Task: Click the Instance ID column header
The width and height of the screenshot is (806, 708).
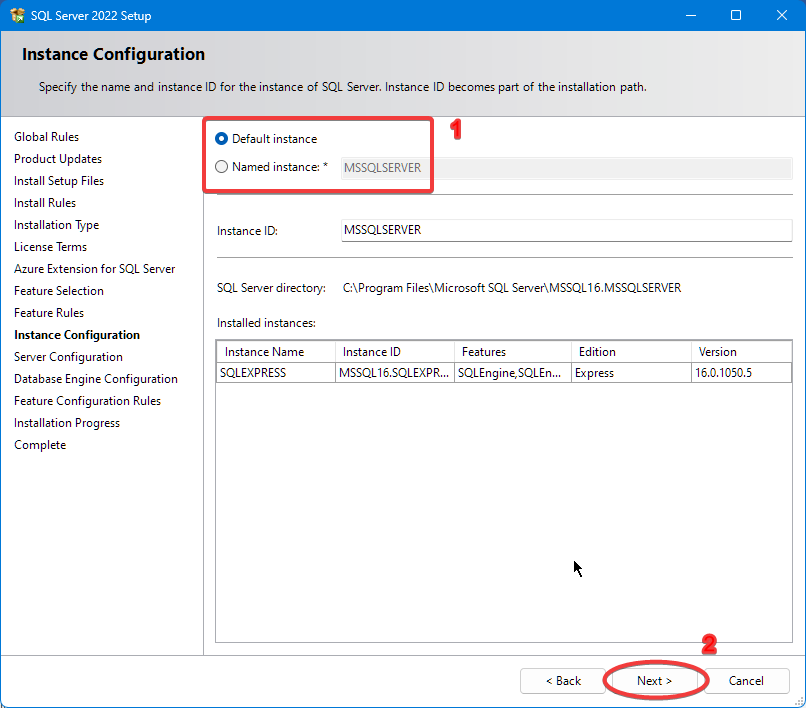Action: tap(395, 352)
